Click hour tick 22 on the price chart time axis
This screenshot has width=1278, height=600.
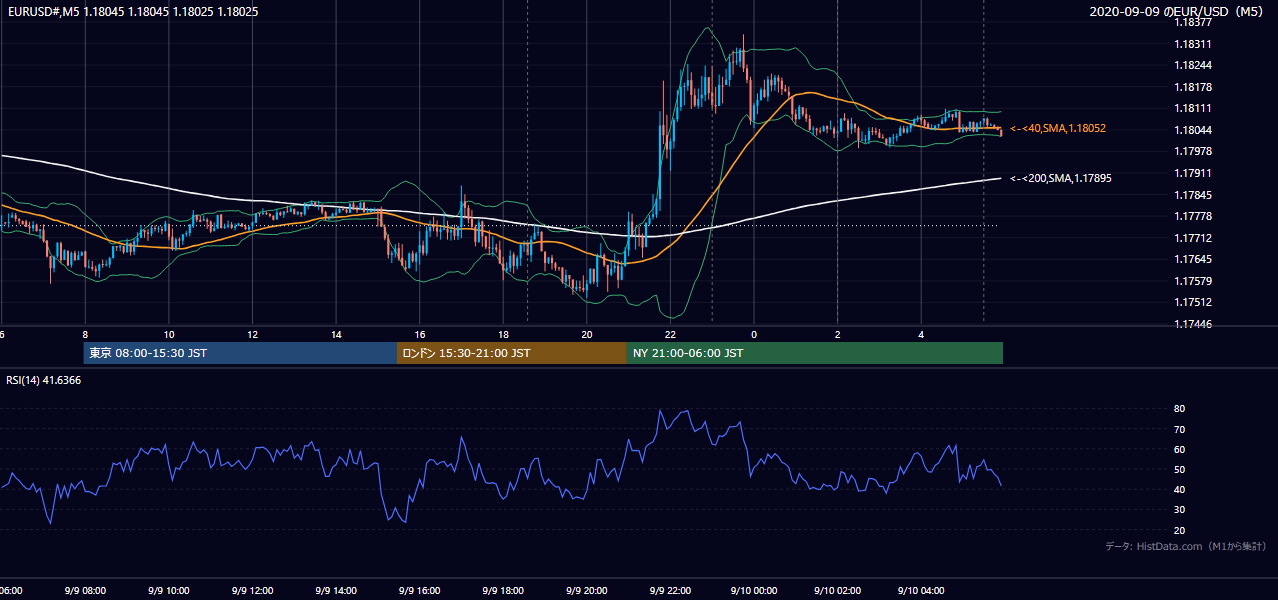[670, 334]
